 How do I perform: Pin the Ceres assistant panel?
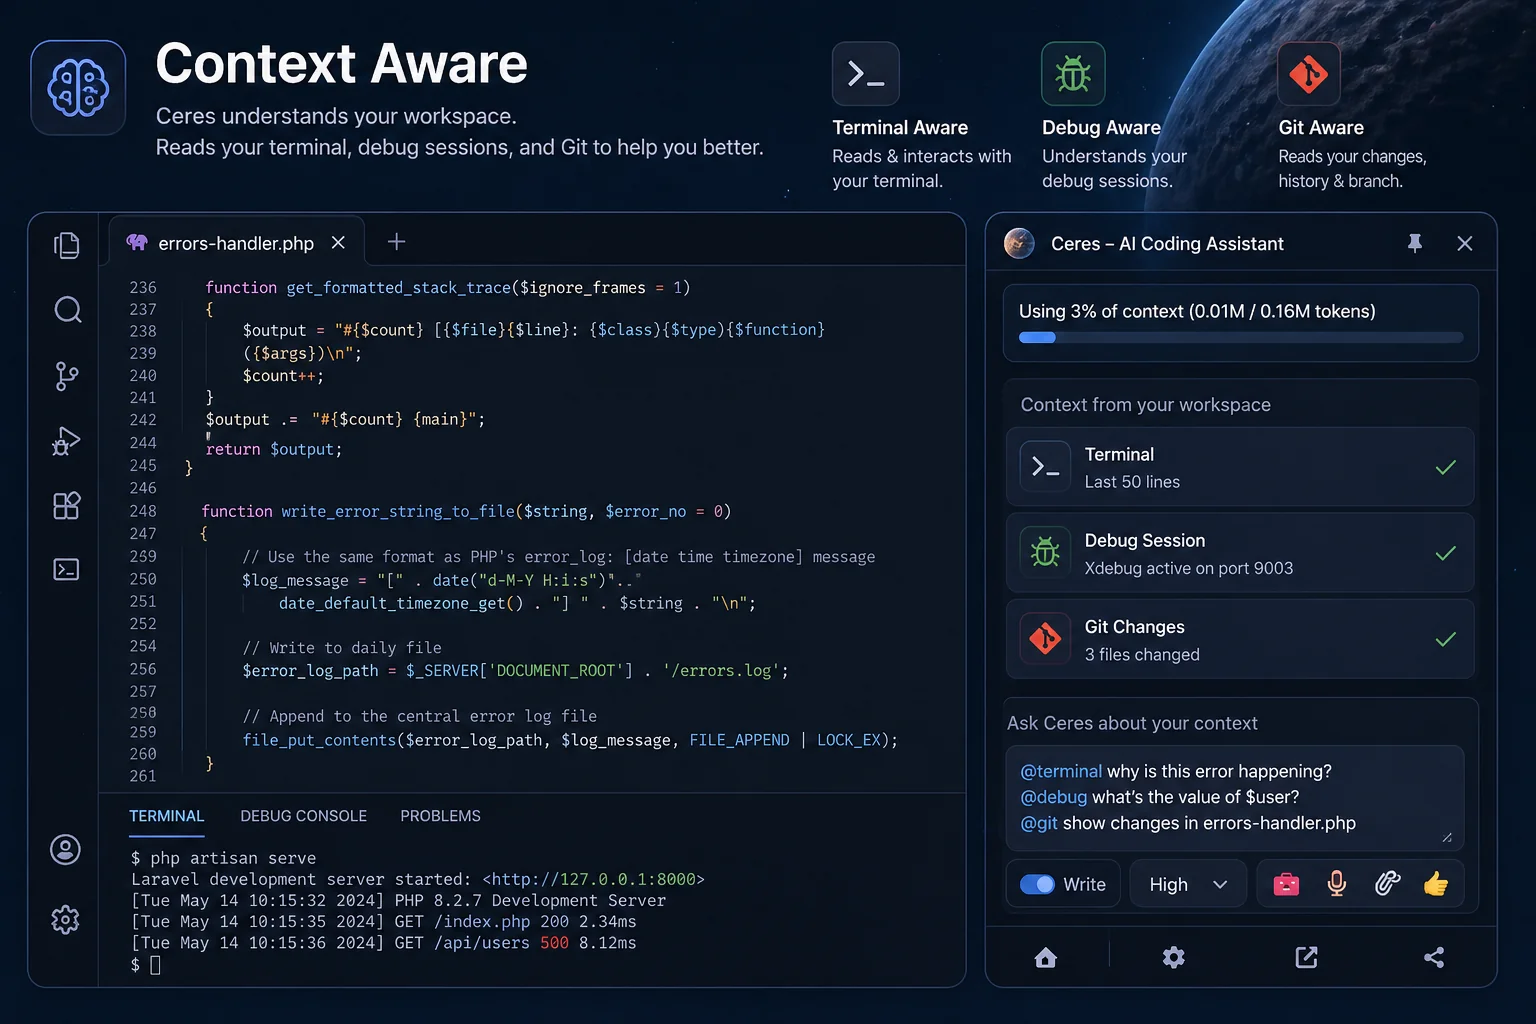pos(1415,243)
